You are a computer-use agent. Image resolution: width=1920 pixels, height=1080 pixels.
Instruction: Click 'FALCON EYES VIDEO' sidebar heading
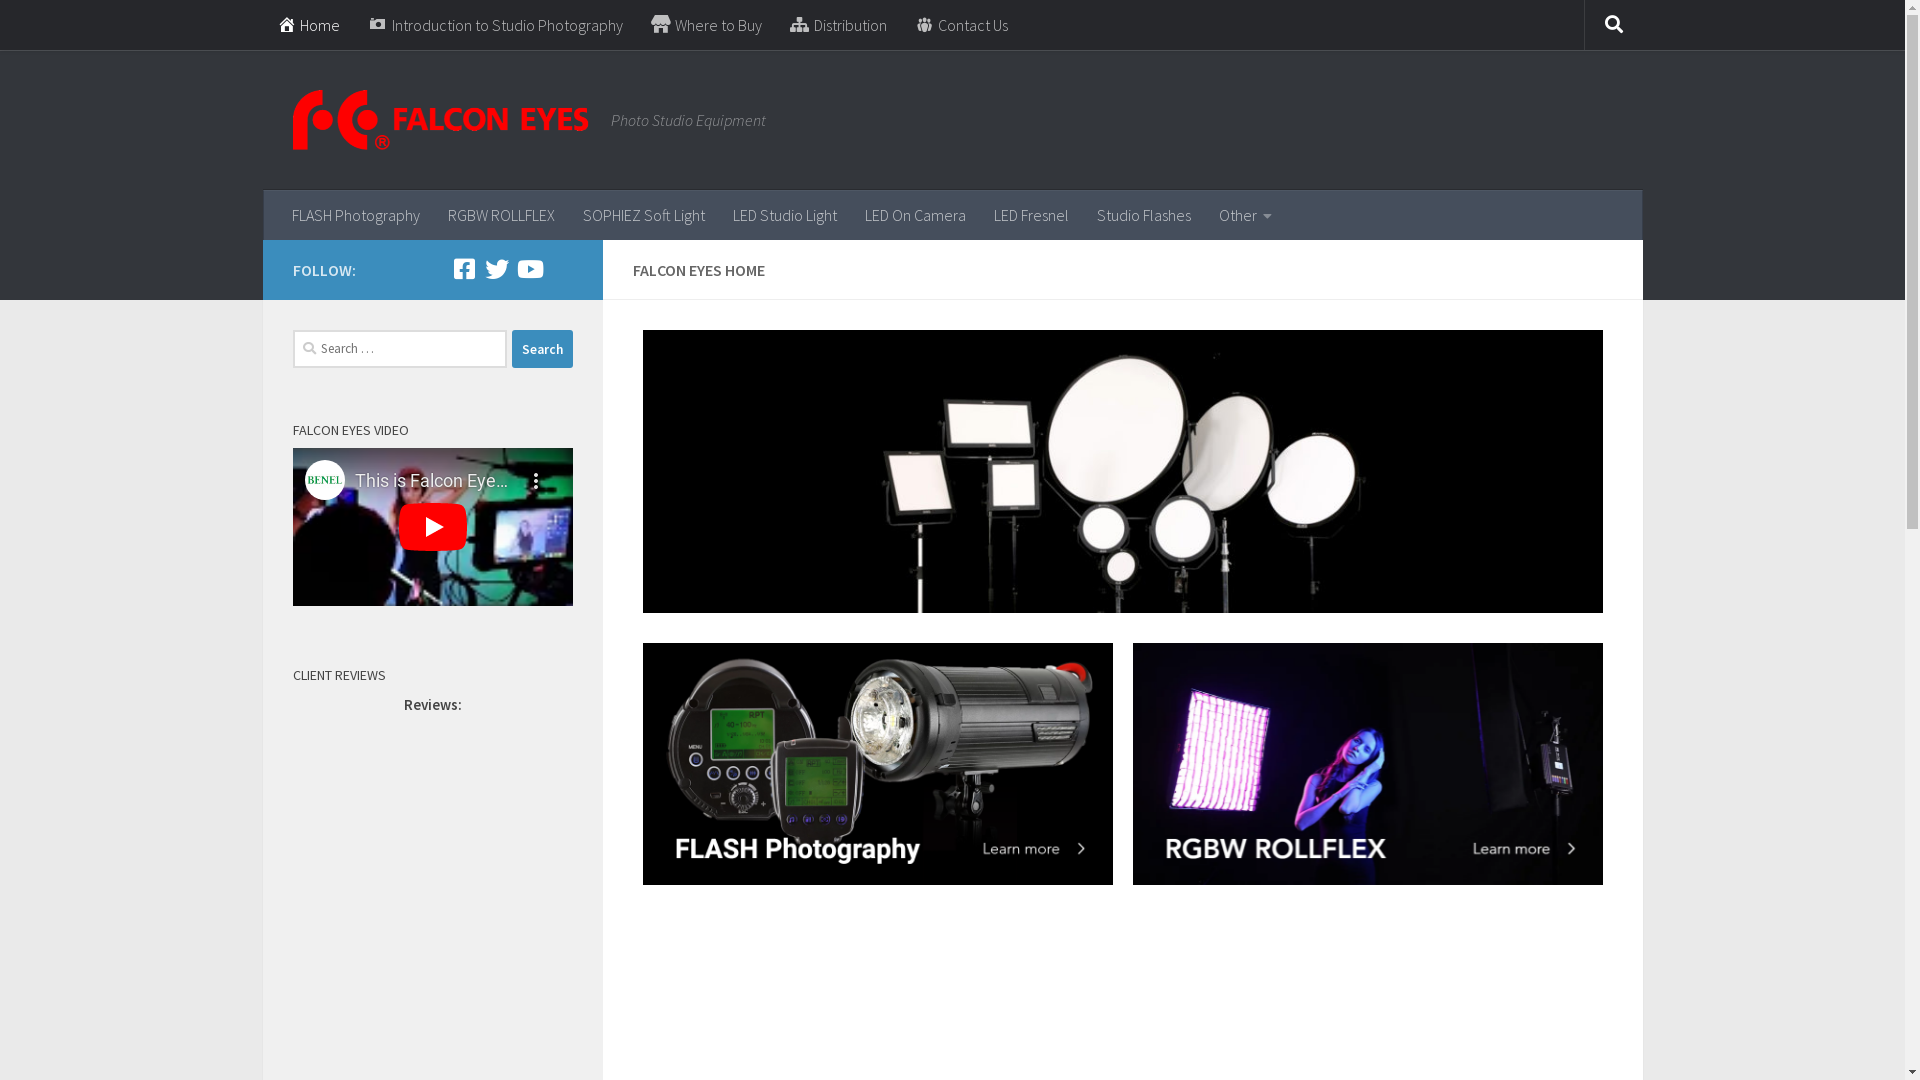[x=350, y=430]
